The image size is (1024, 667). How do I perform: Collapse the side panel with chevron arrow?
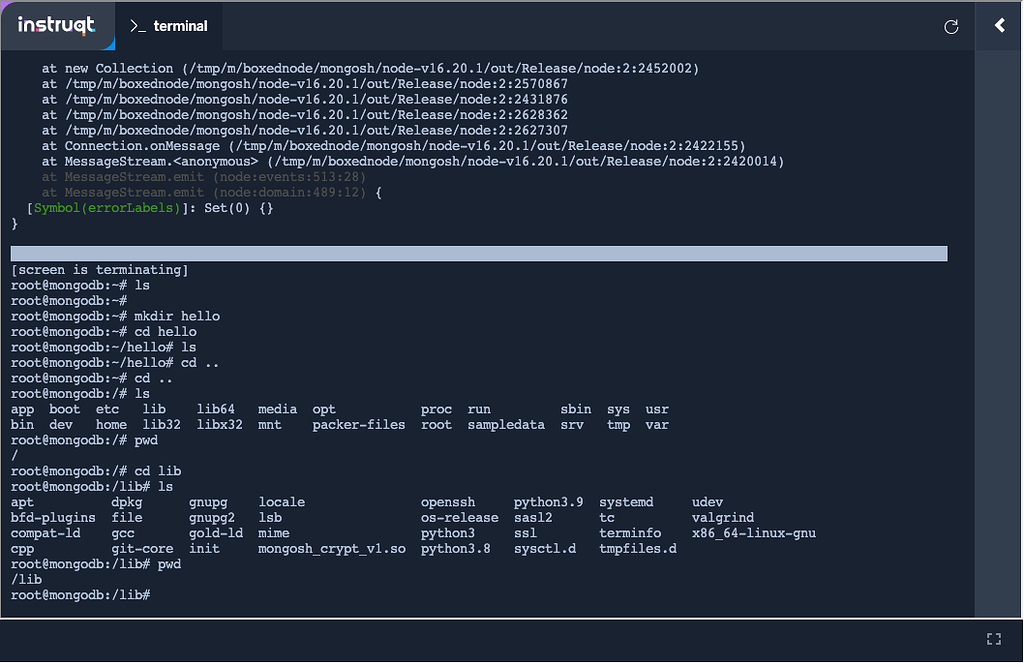(x=999, y=26)
